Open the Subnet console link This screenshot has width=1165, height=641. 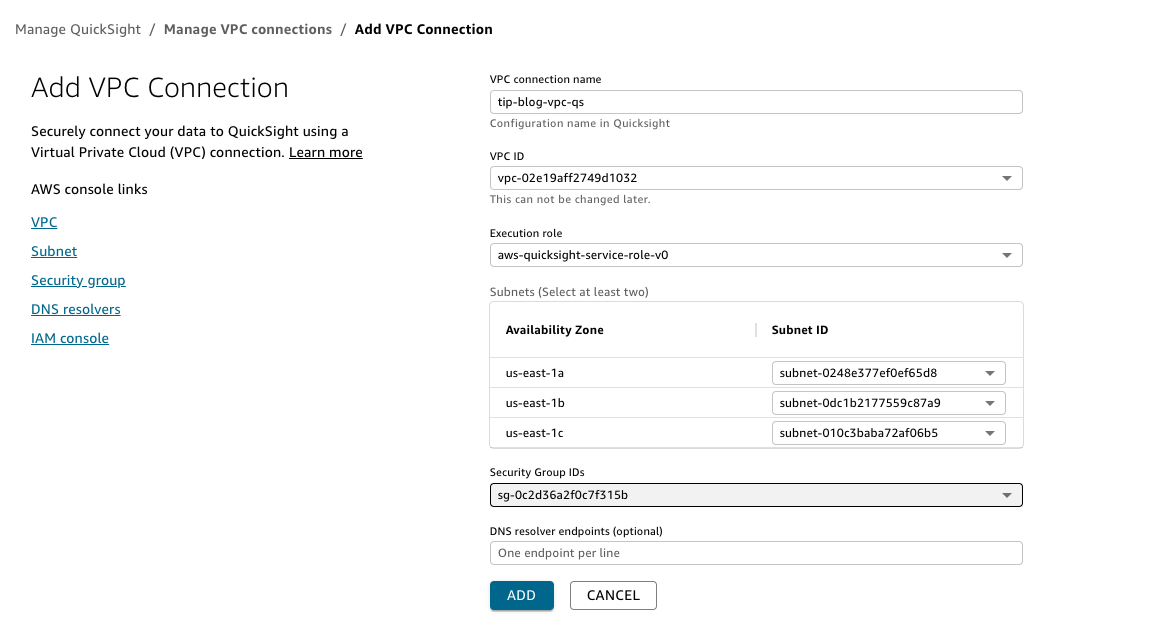coord(54,251)
